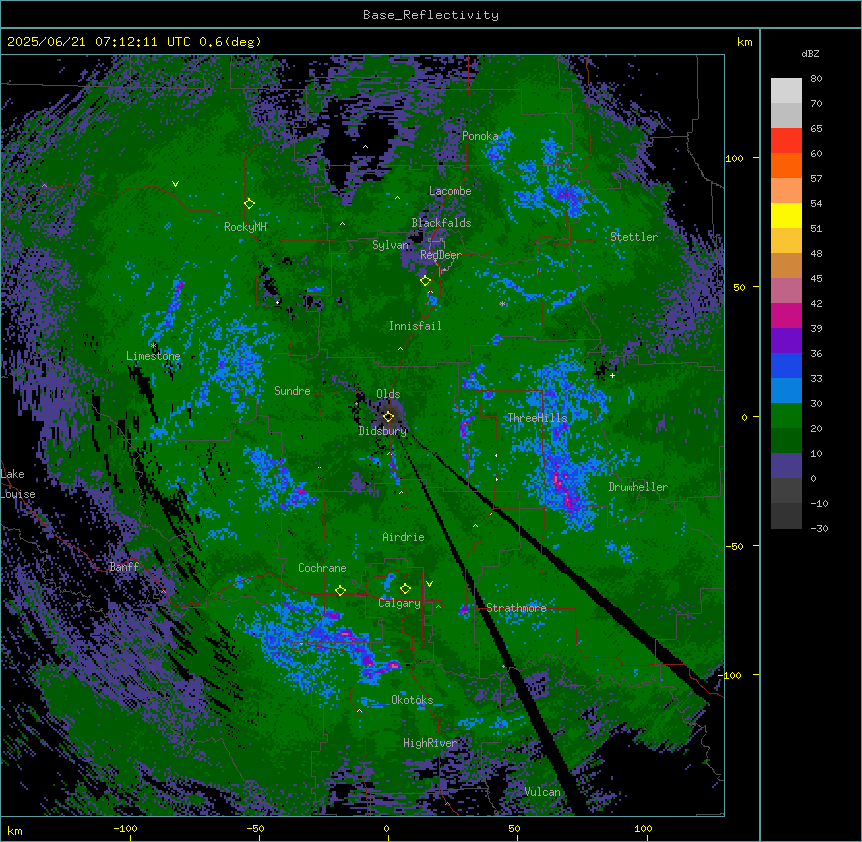862x842 pixels.
Task: Click the Drumheller label
Action: coord(638,487)
